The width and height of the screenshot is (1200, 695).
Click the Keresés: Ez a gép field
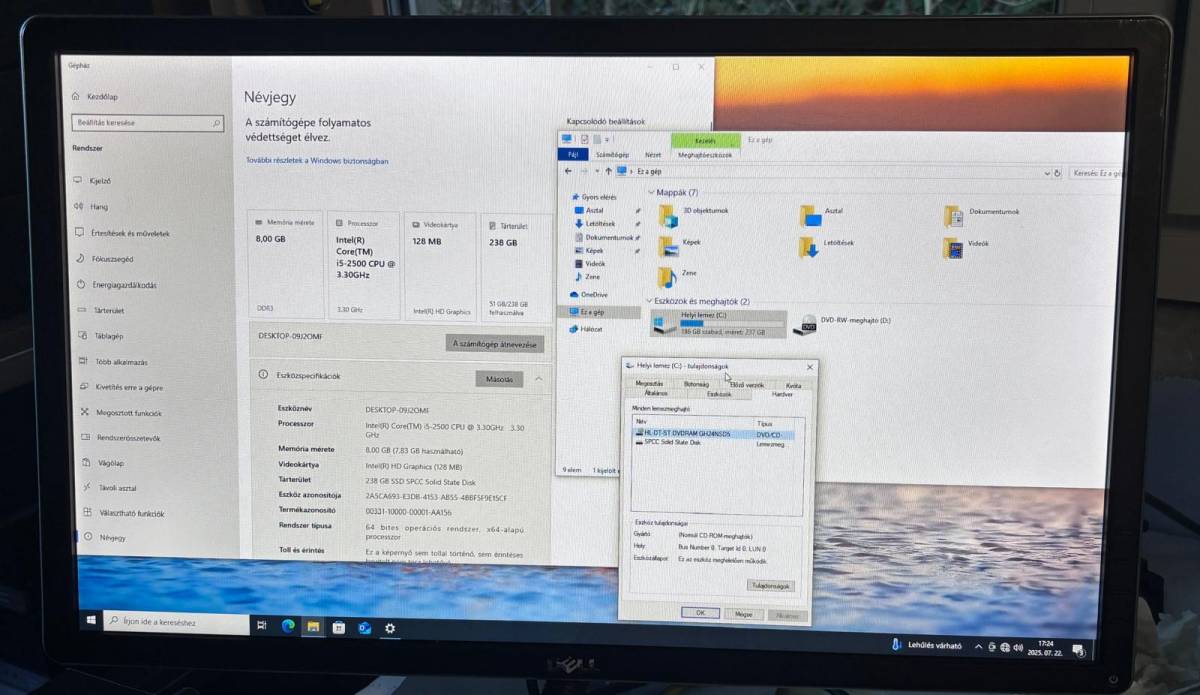(x=1094, y=173)
